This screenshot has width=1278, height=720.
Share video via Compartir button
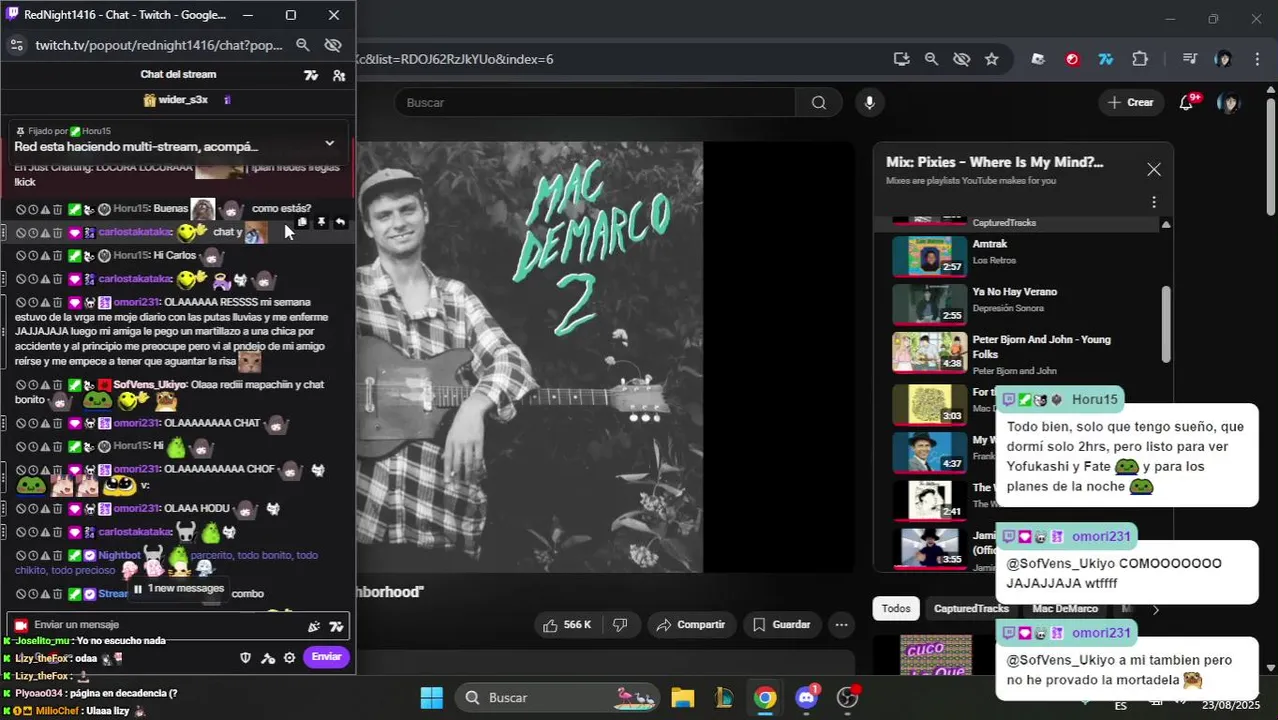point(690,625)
